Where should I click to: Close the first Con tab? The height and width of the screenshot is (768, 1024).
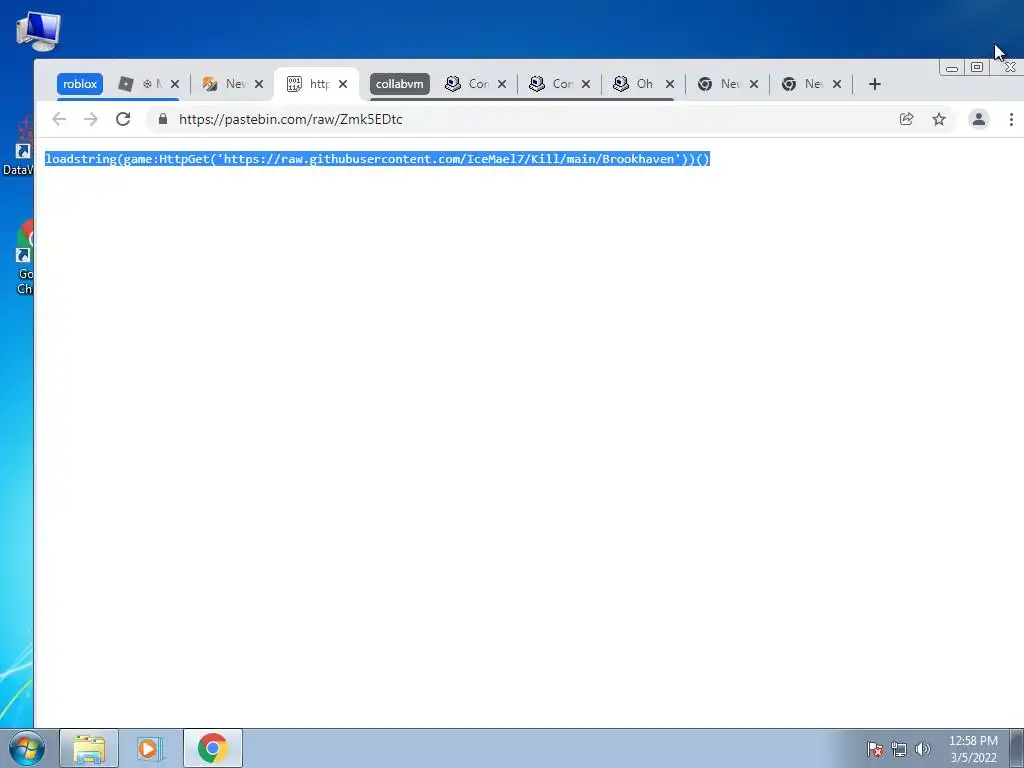502,84
